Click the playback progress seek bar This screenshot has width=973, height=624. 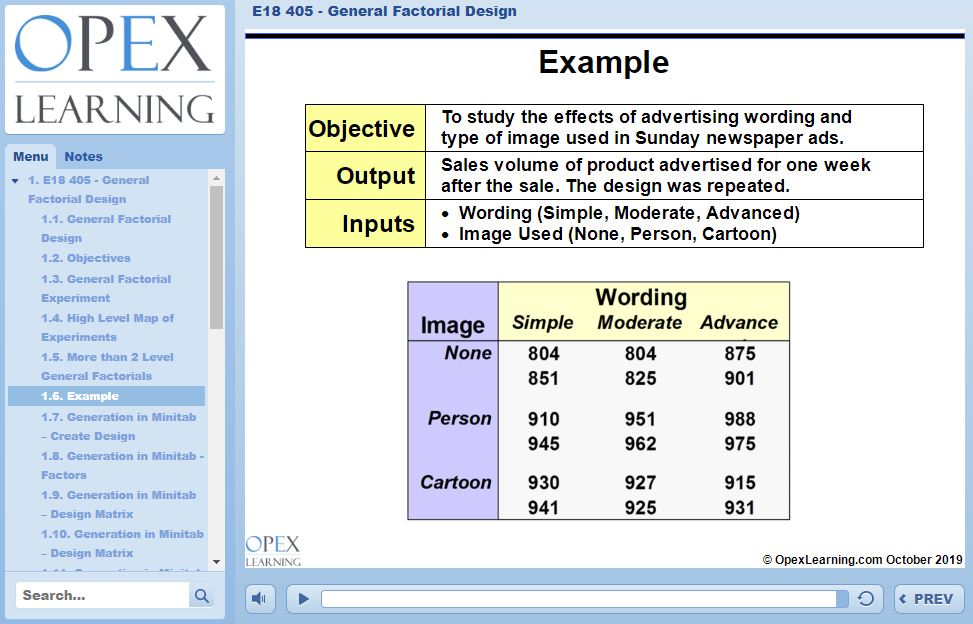click(x=578, y=599)
